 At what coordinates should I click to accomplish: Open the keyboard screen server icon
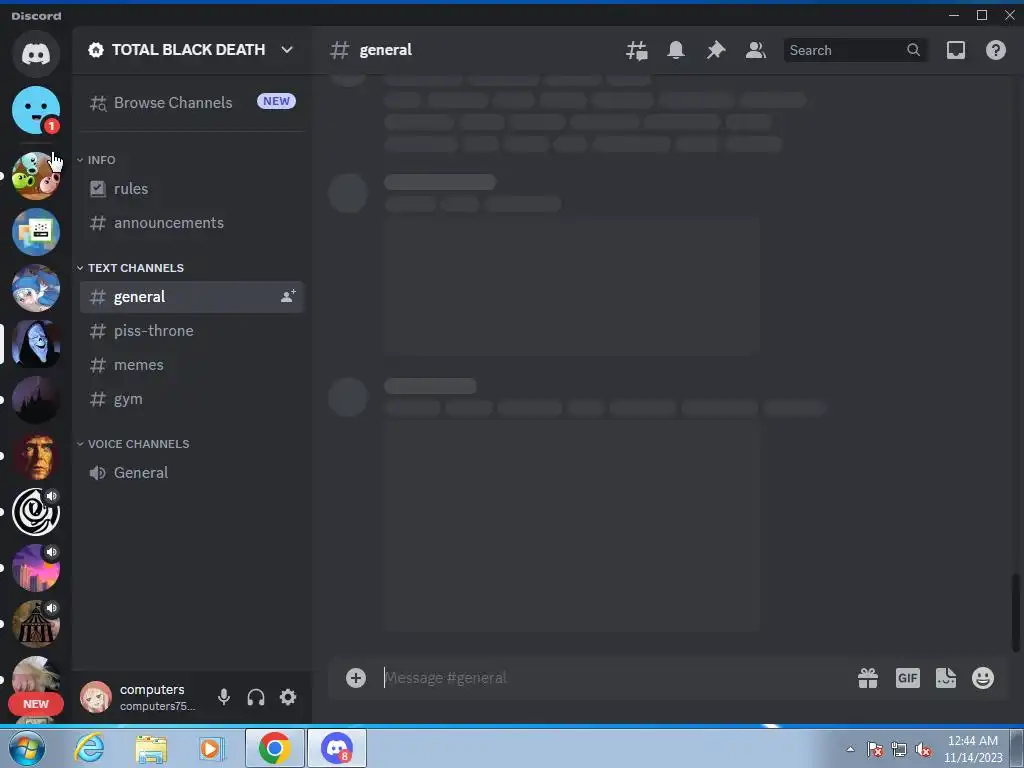click(x=36, y=232)
